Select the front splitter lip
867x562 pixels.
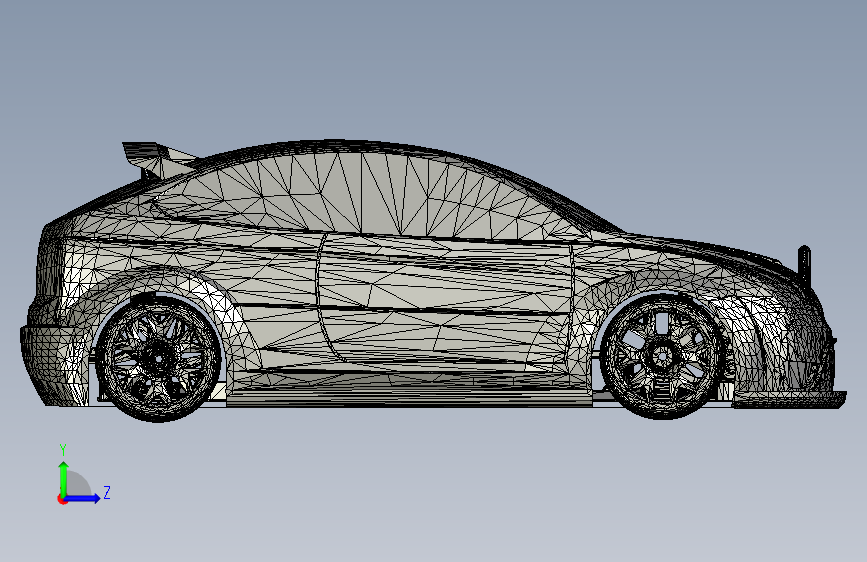(x=789, y=399)
